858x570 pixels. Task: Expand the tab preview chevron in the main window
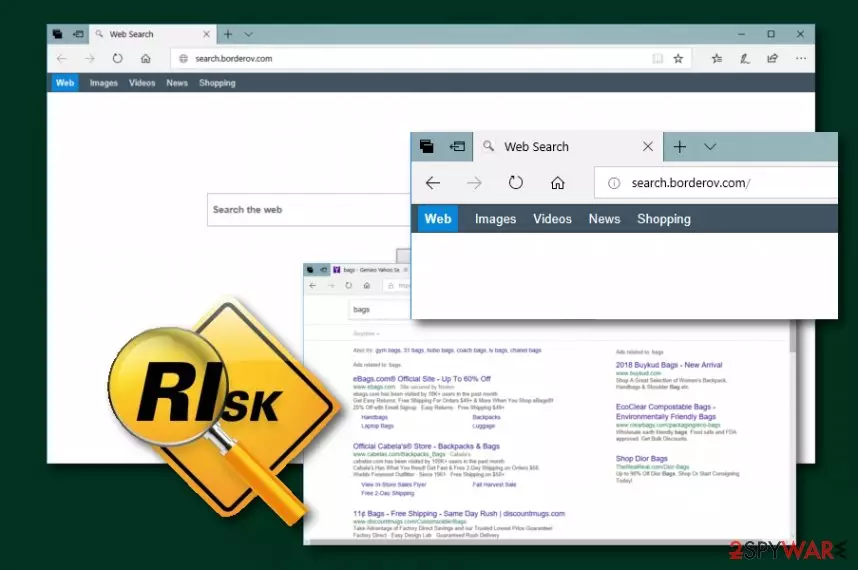[x=248, y=34]
